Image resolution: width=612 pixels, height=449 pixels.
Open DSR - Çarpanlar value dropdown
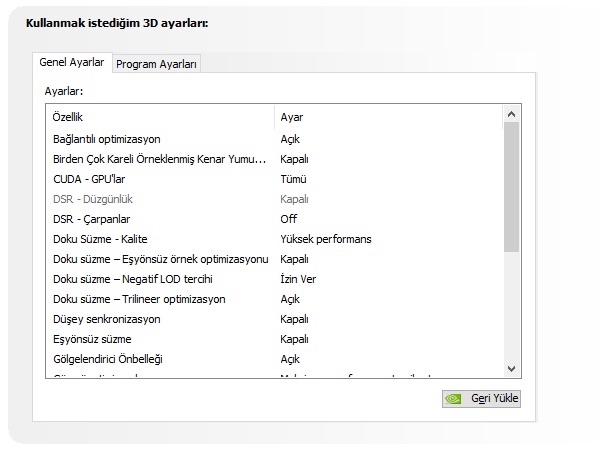(x=289, y=219)
